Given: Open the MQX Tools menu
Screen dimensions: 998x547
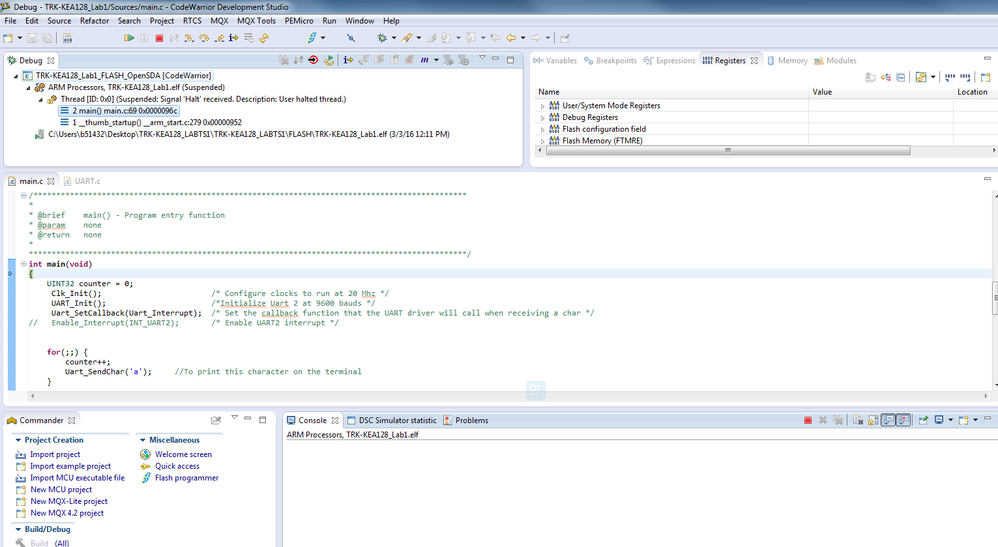Looking at the screenshot, I should [x=257, y=20].
